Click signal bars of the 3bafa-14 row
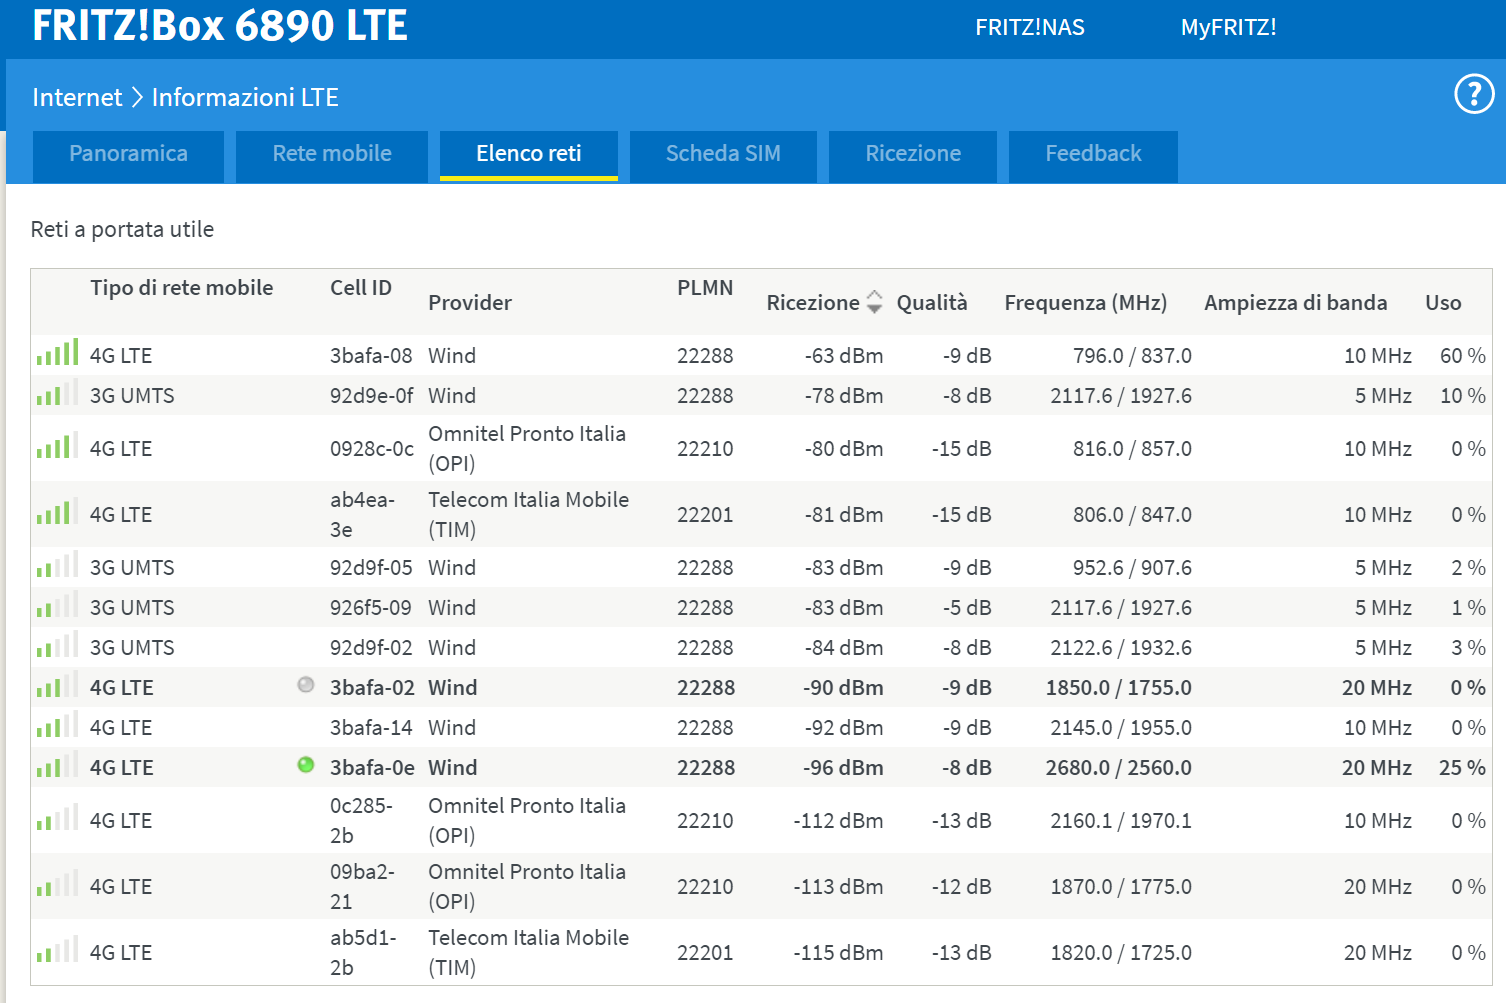The image size is (1506, 1003). click(x=57, y=725)
